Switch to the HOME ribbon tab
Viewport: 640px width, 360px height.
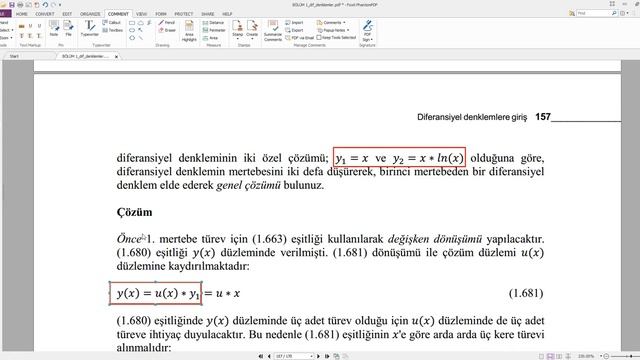[22, 14]
